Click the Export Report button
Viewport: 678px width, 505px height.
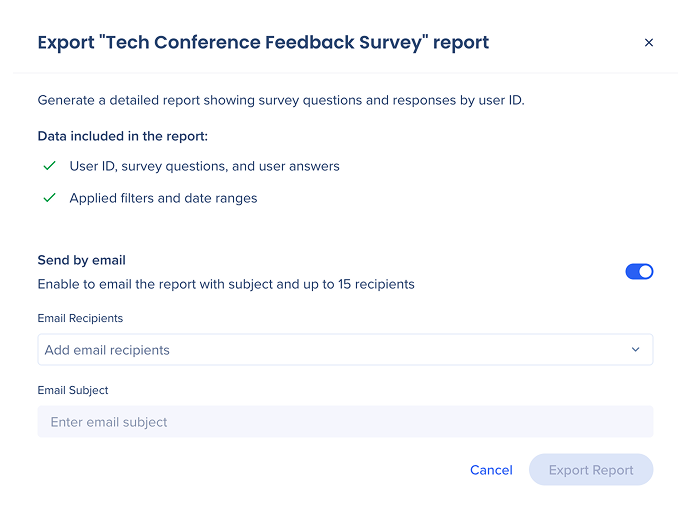tap(591, 470)
